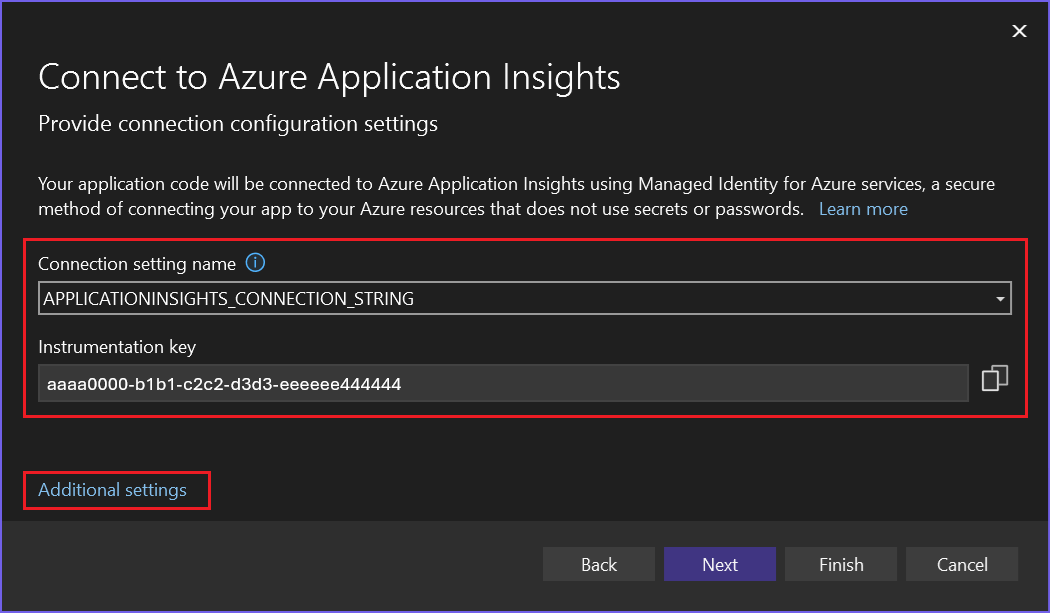Cancel the Application Insights connection wizard
Screen dimensions: 1050x613
tap(961, 563)
